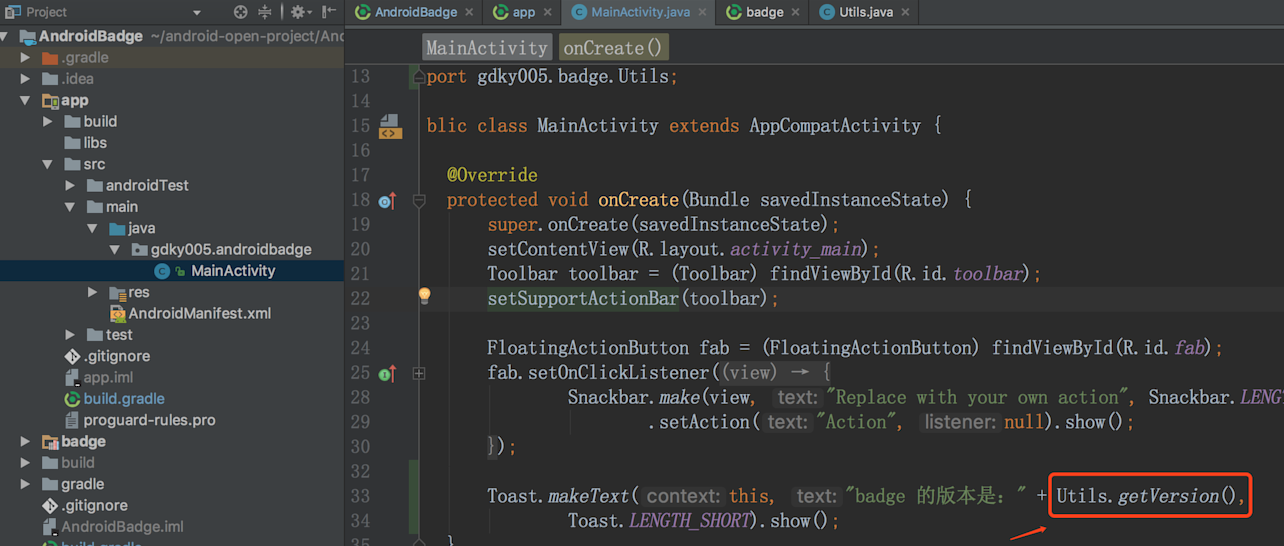The width and height of the screenshot is (1284, 546).
Task: Expand the .idea folder
Action: pos(26,79)
